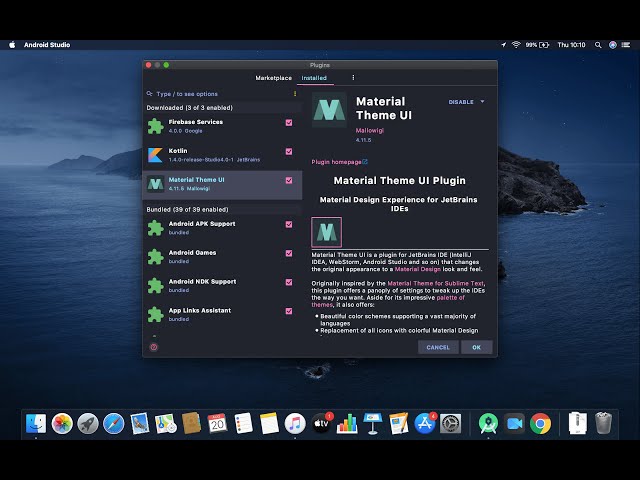
Task: Open Safari from the Dock
Action: pyautogui.click(x=113, y=423)
